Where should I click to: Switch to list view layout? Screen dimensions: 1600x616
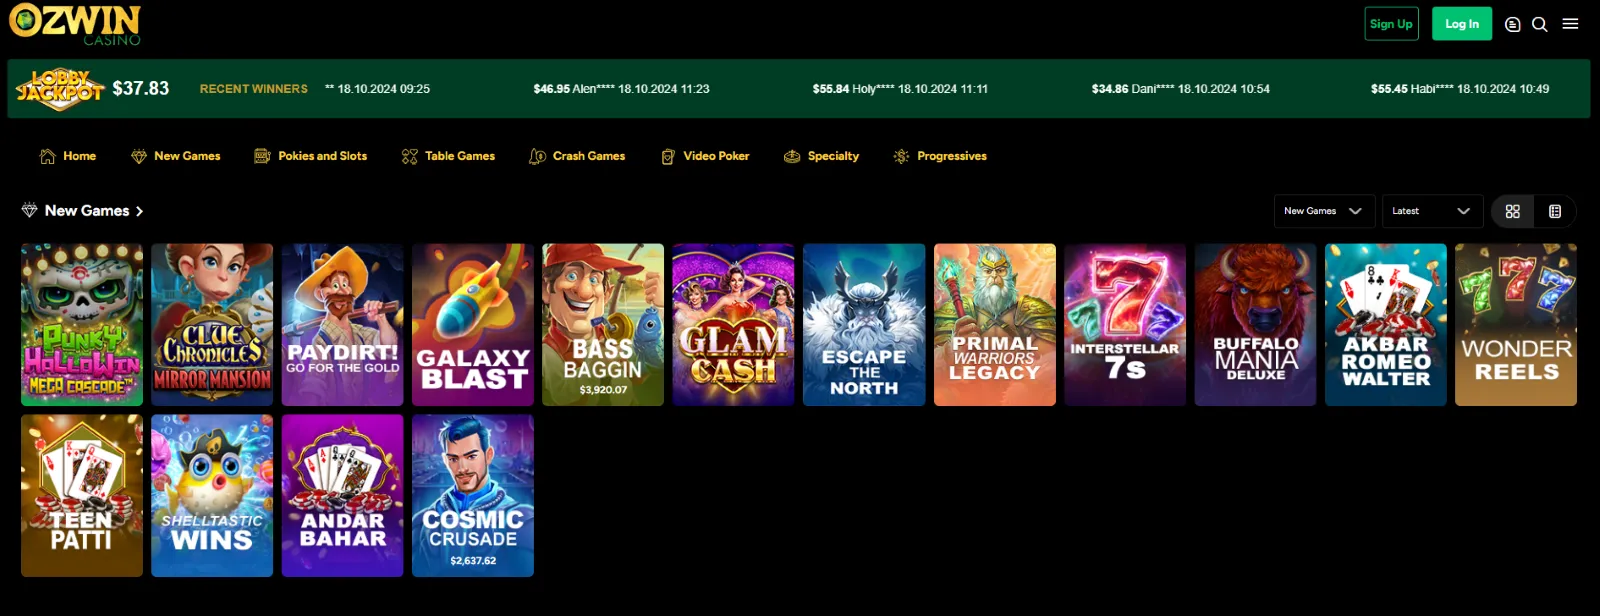(1555, 211)
